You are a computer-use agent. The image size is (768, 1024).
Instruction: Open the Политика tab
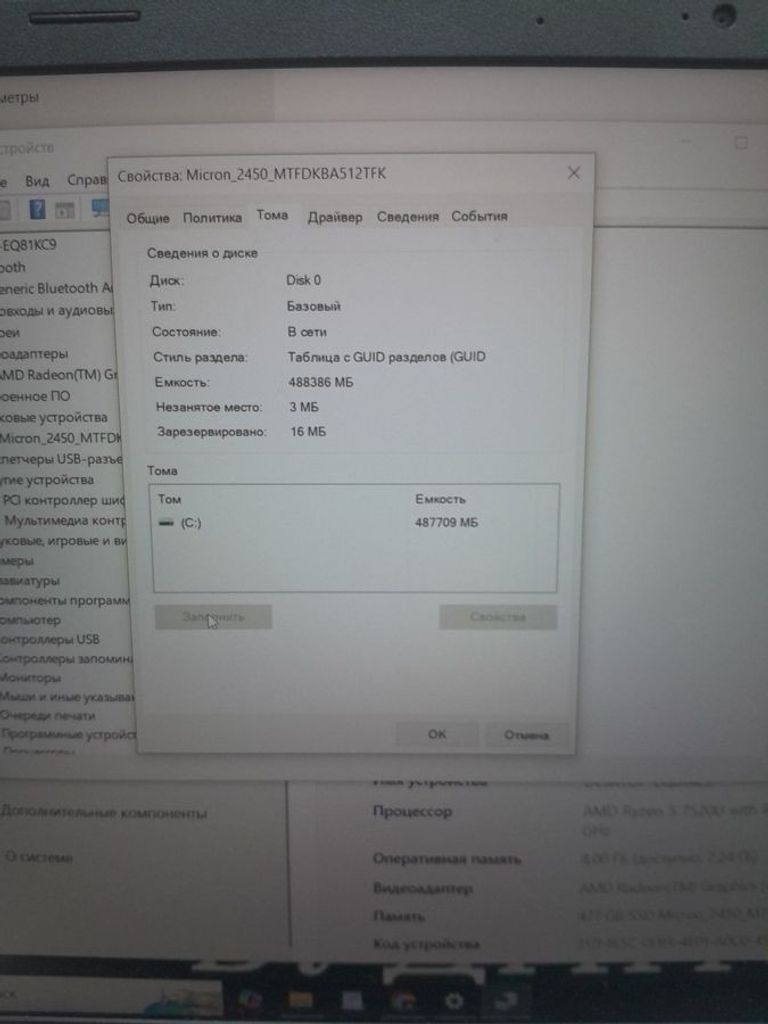click(212, 218)
